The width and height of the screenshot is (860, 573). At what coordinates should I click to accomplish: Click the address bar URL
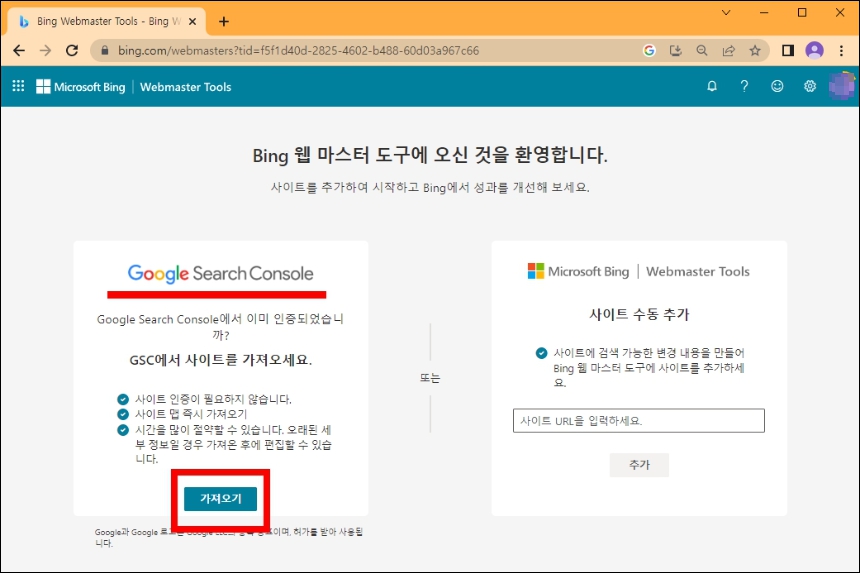click(x=298, y=50)
